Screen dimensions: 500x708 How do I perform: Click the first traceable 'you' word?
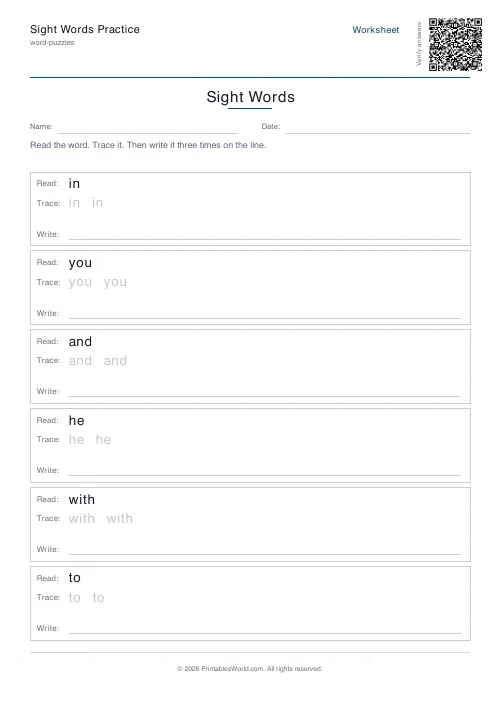pyautogui.click(x=80, y=282)
